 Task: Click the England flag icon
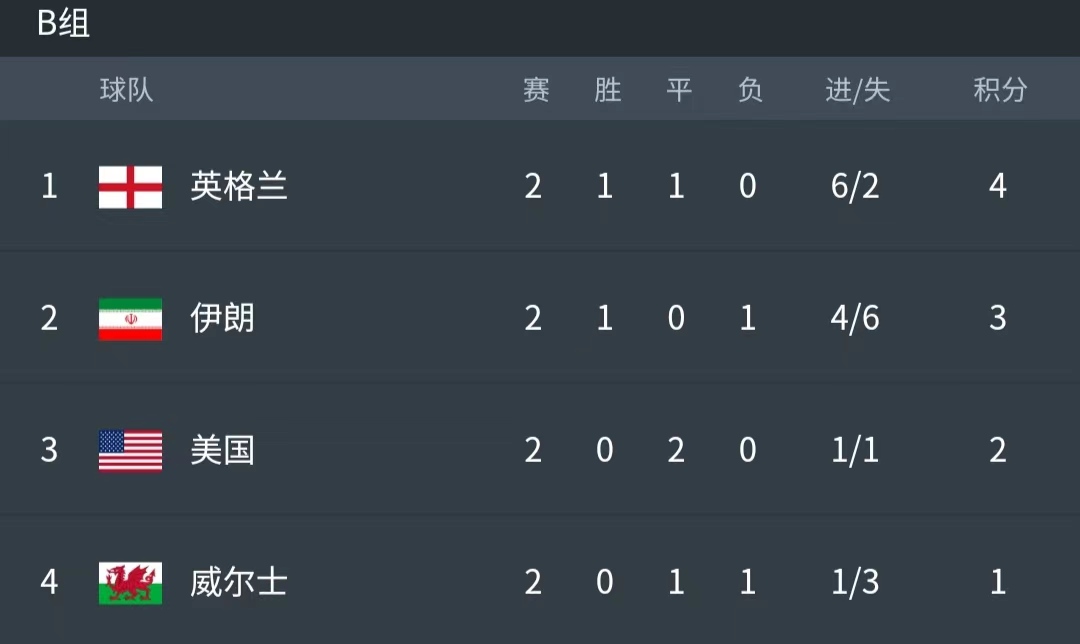click(129, 187)
